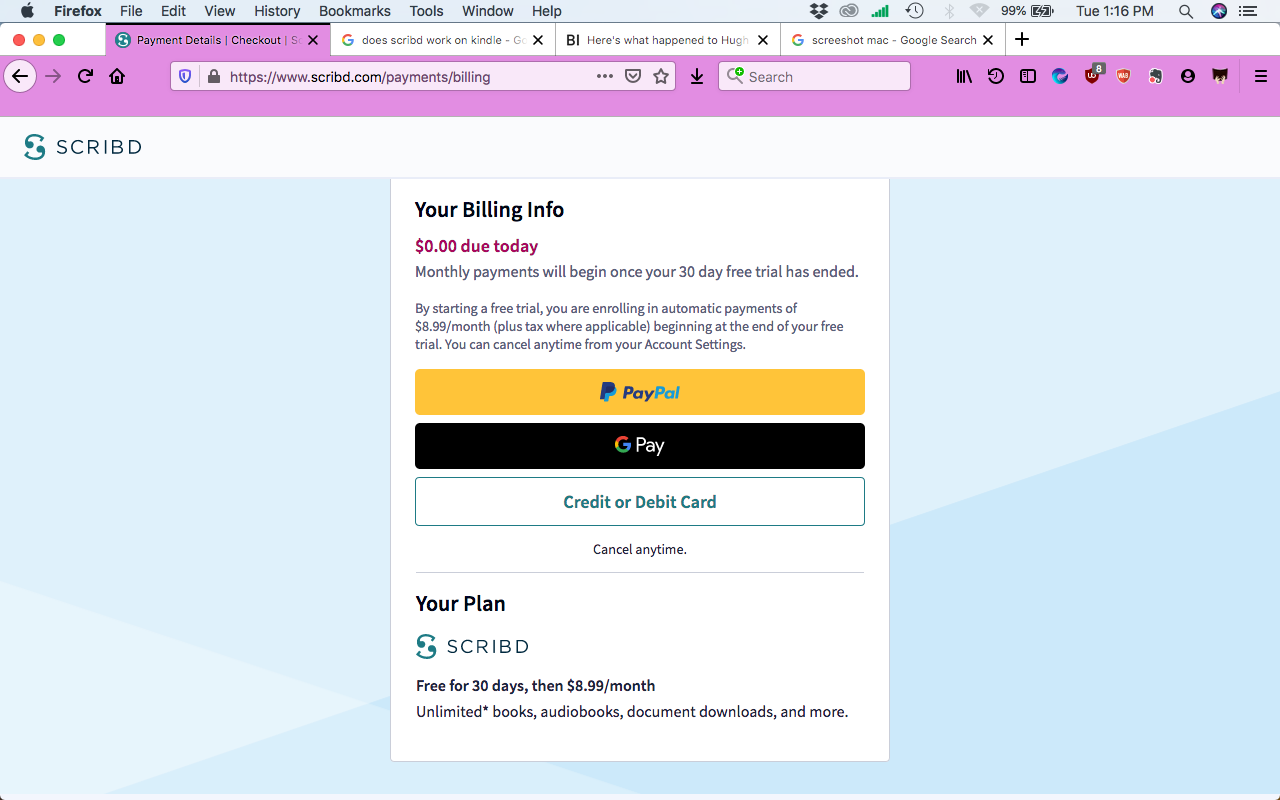Open the Firefox account avatar icon
Viewport: 1280px width, 800px height.
(x=1188, y=76)
